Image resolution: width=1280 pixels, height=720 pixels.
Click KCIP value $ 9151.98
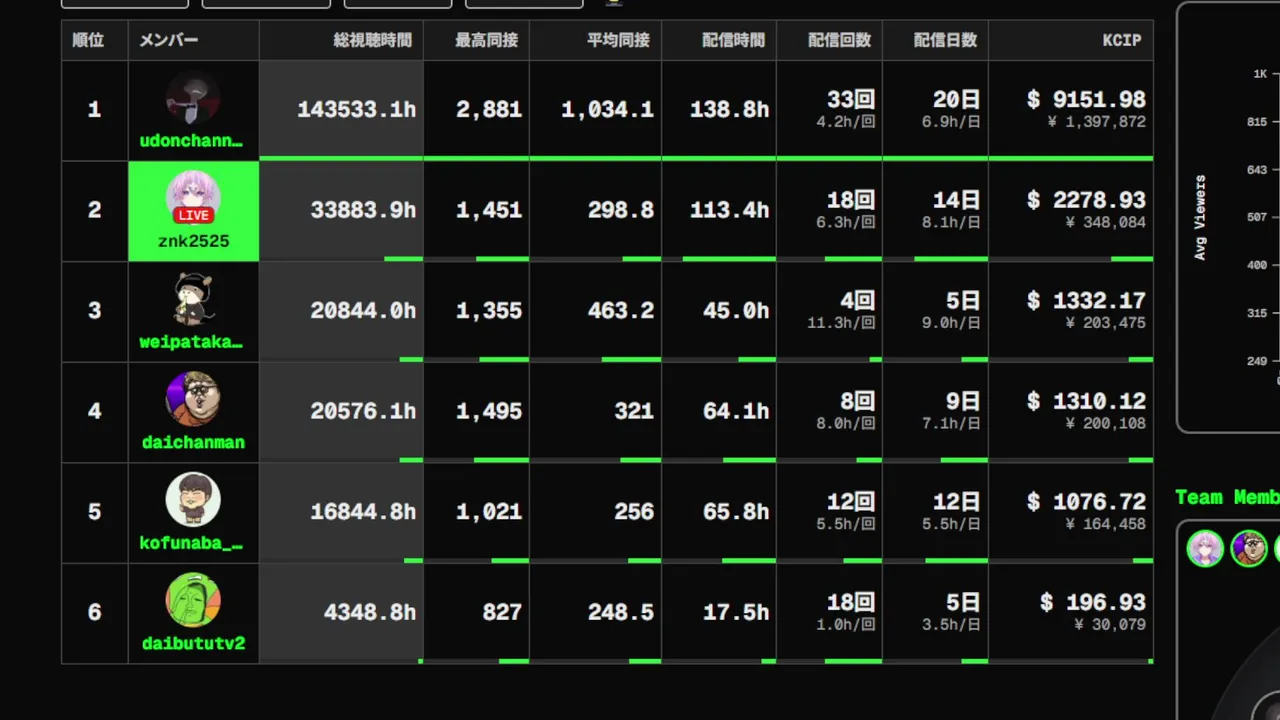tap(1086, 100)
